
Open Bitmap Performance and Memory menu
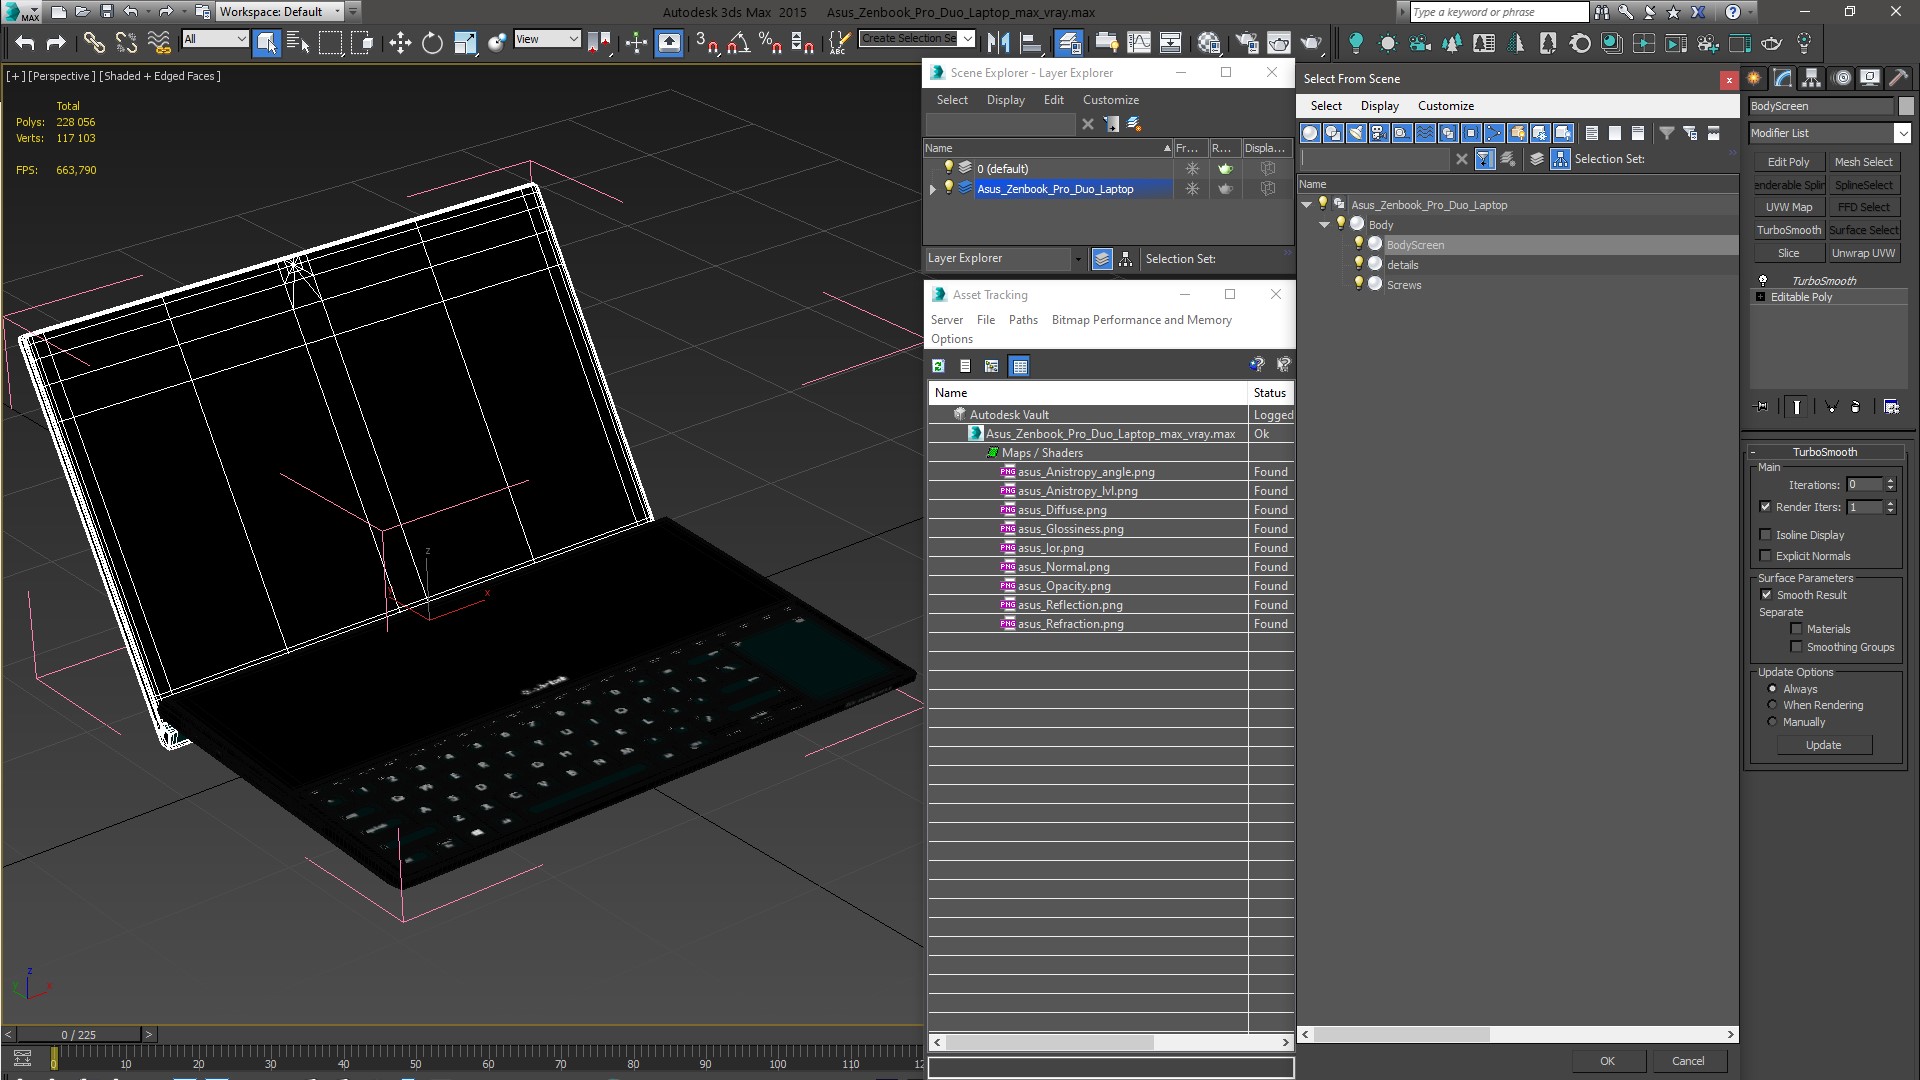[x=1142, y=320]
